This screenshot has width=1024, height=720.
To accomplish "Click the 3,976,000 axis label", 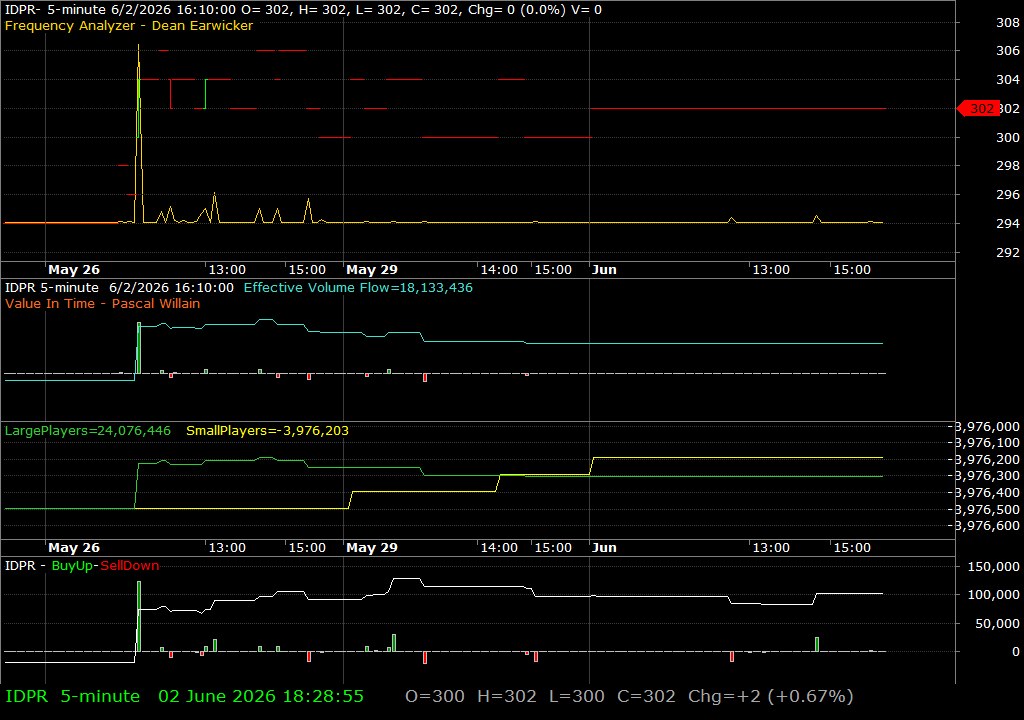I will point(987,427).
